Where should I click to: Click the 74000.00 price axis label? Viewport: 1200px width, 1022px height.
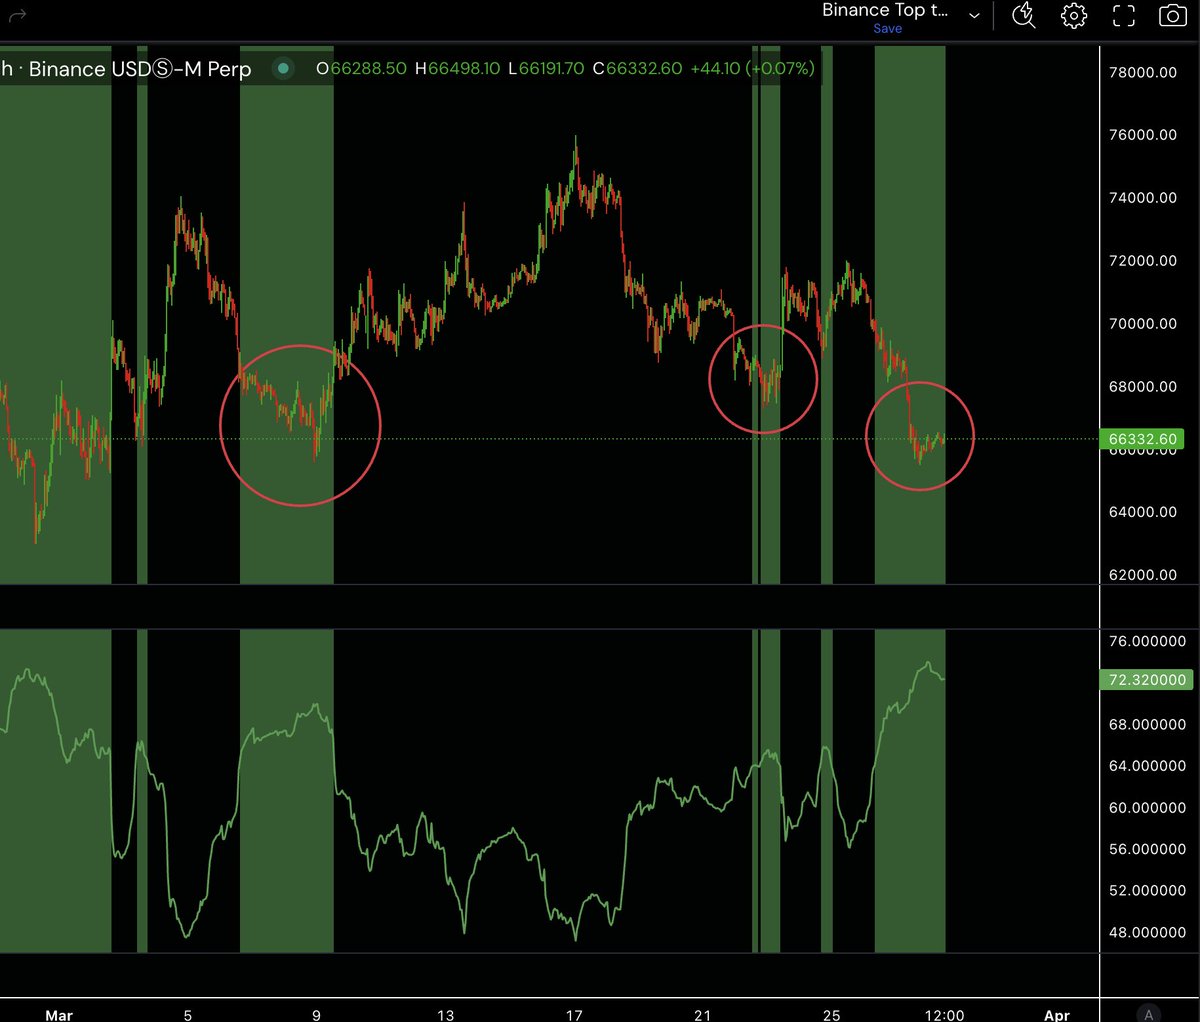(x=1142, y=198)
